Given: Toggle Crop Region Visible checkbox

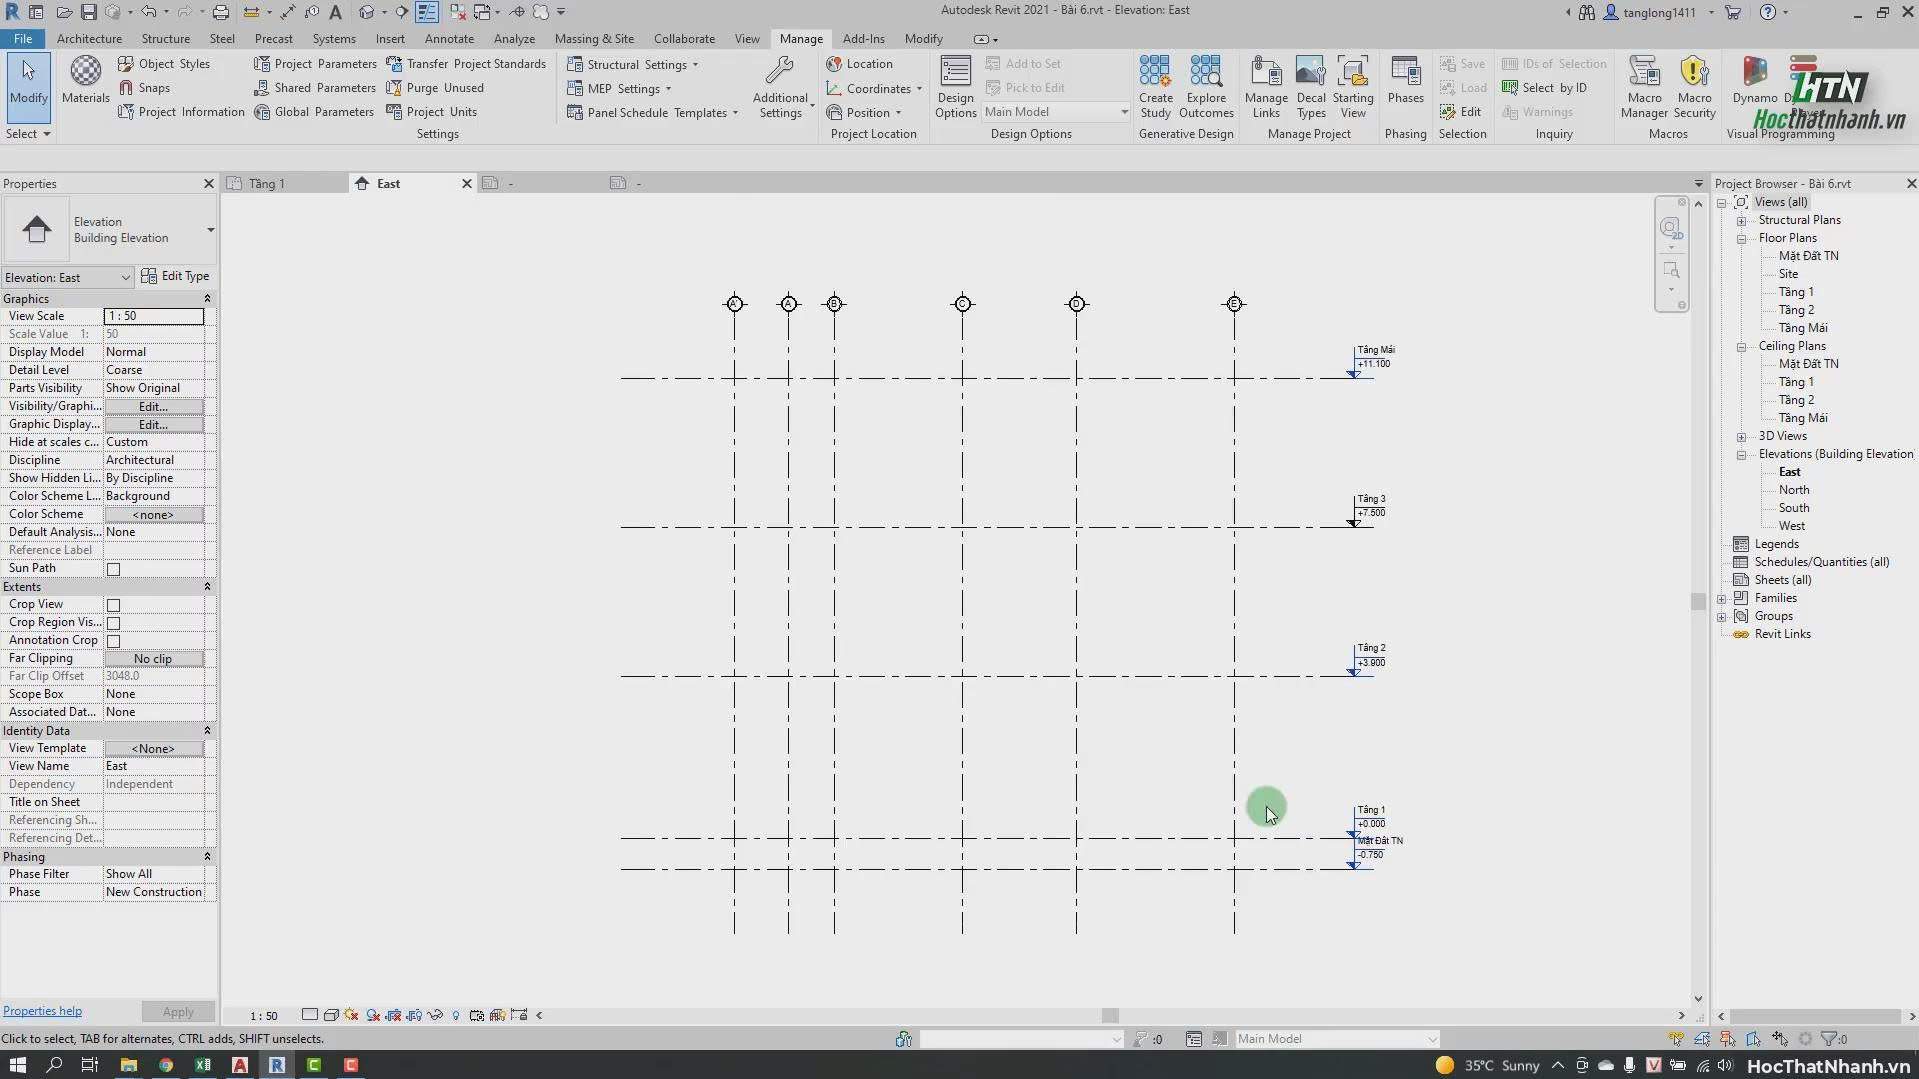Looking at the screenshot, I should tap(114, 623).
